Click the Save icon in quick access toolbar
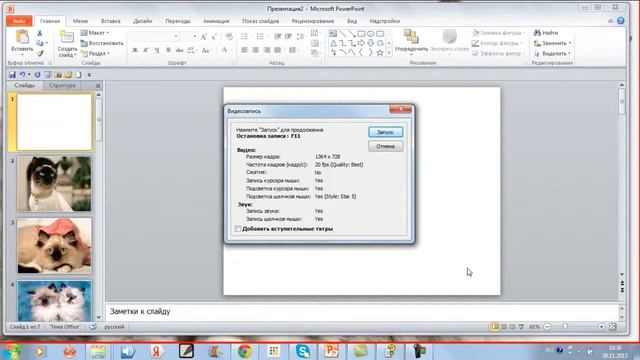 point(12,75)
